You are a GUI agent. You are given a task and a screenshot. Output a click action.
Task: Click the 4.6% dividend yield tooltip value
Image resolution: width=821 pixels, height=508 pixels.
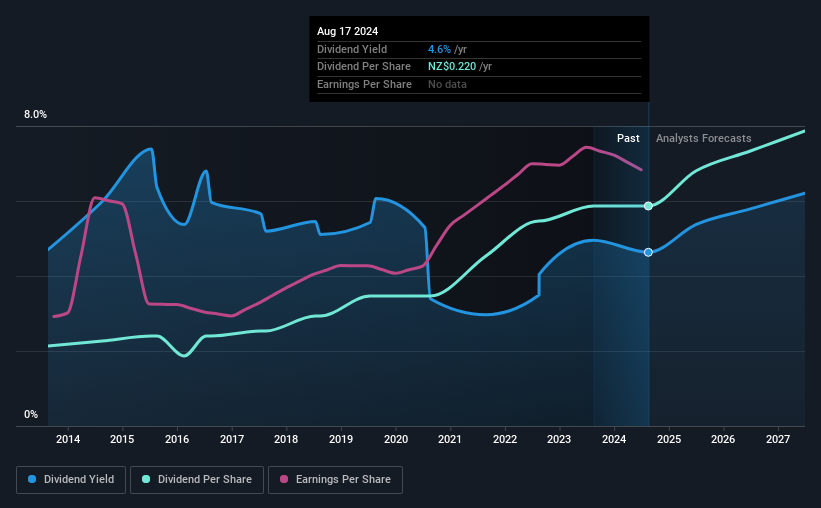[439, 49]
